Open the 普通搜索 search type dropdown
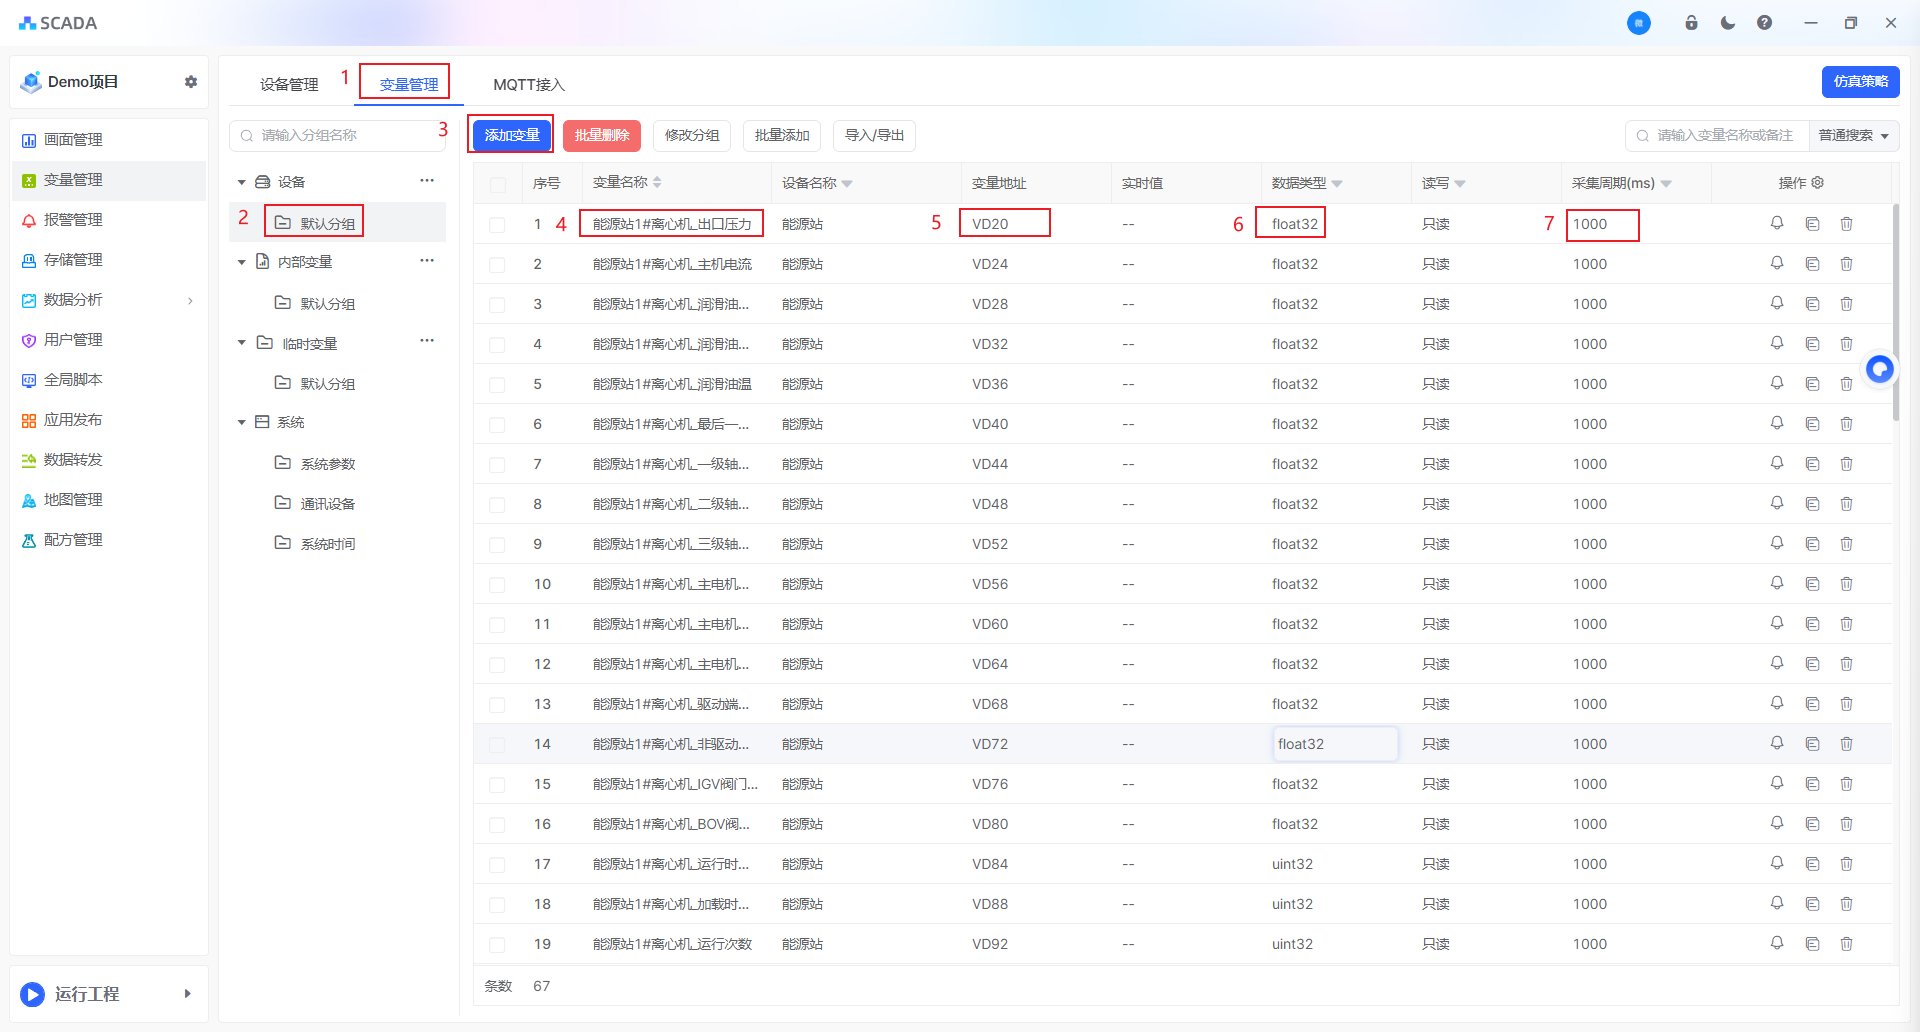Viewport: 1920px width, 1032px height. point(1854,136)
